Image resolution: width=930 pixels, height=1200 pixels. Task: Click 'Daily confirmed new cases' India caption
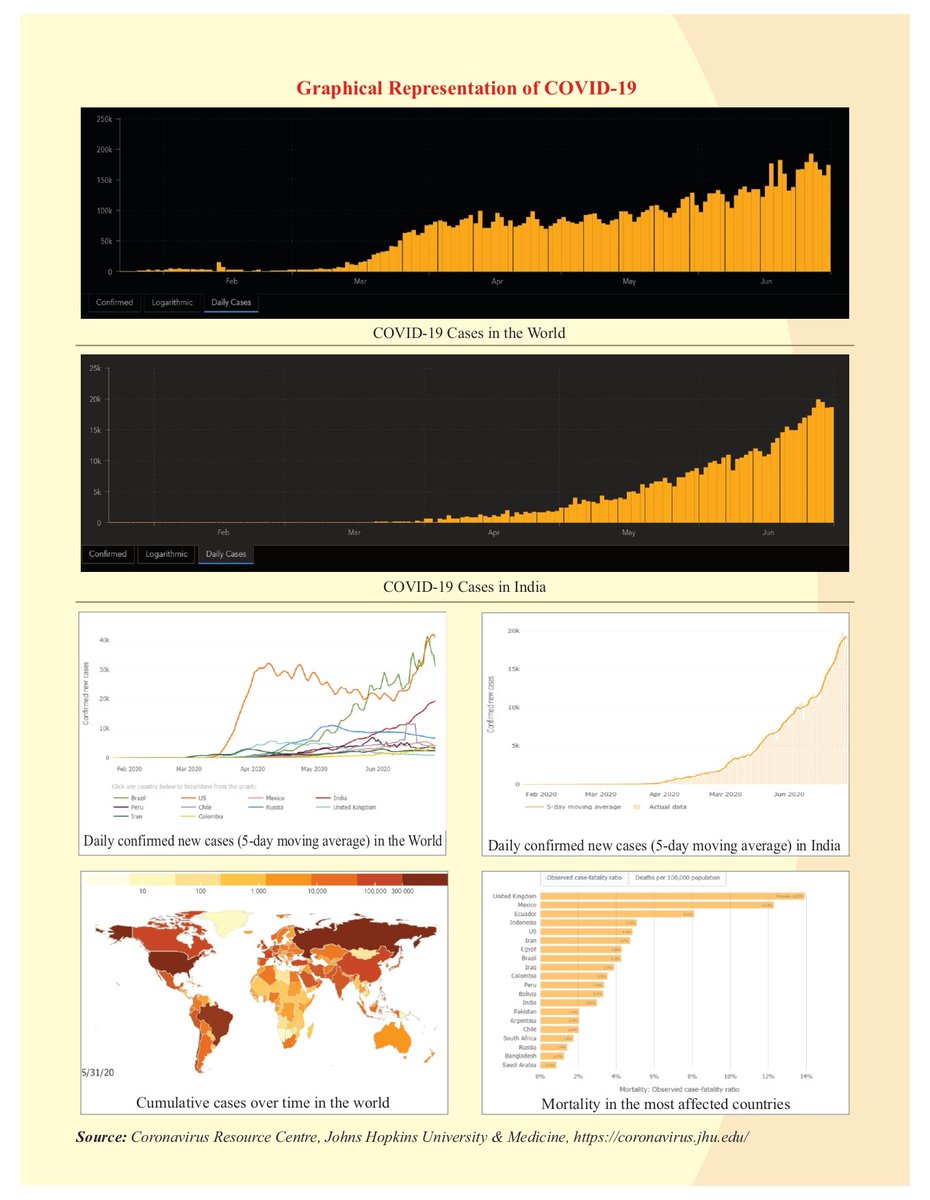664,846
